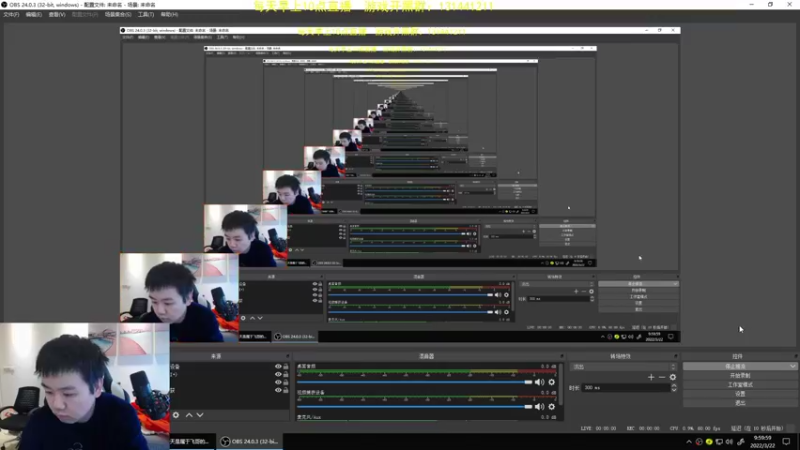
Task: Move selected source down with the down arrow
Action: [x=200, y=415]
